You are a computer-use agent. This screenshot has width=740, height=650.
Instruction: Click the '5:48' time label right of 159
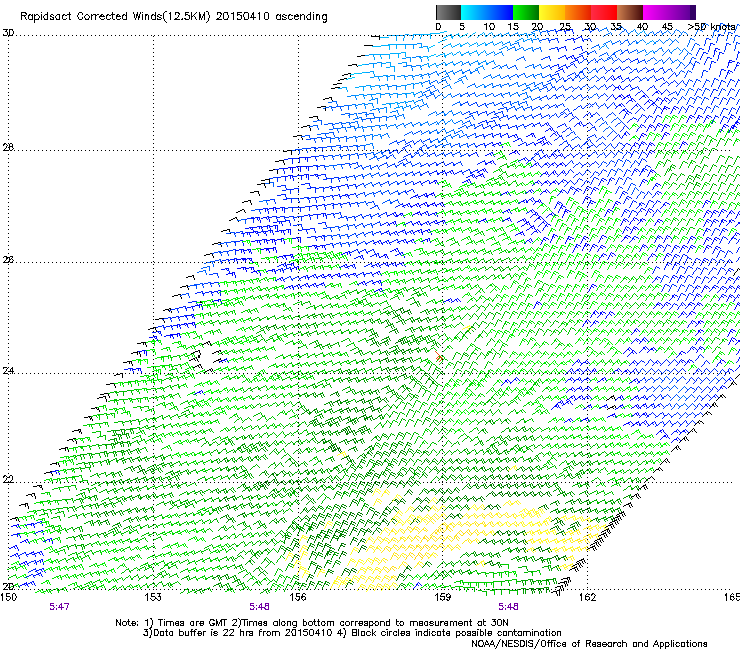pos(508,607)
